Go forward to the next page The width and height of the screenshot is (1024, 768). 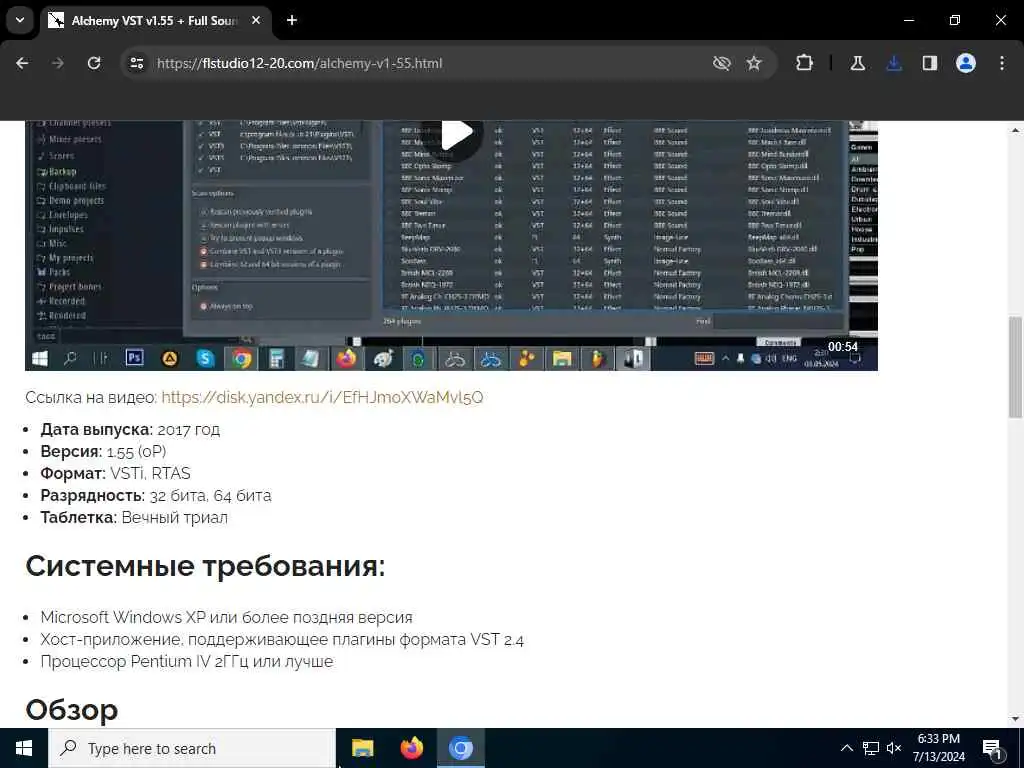pos(58,63)
